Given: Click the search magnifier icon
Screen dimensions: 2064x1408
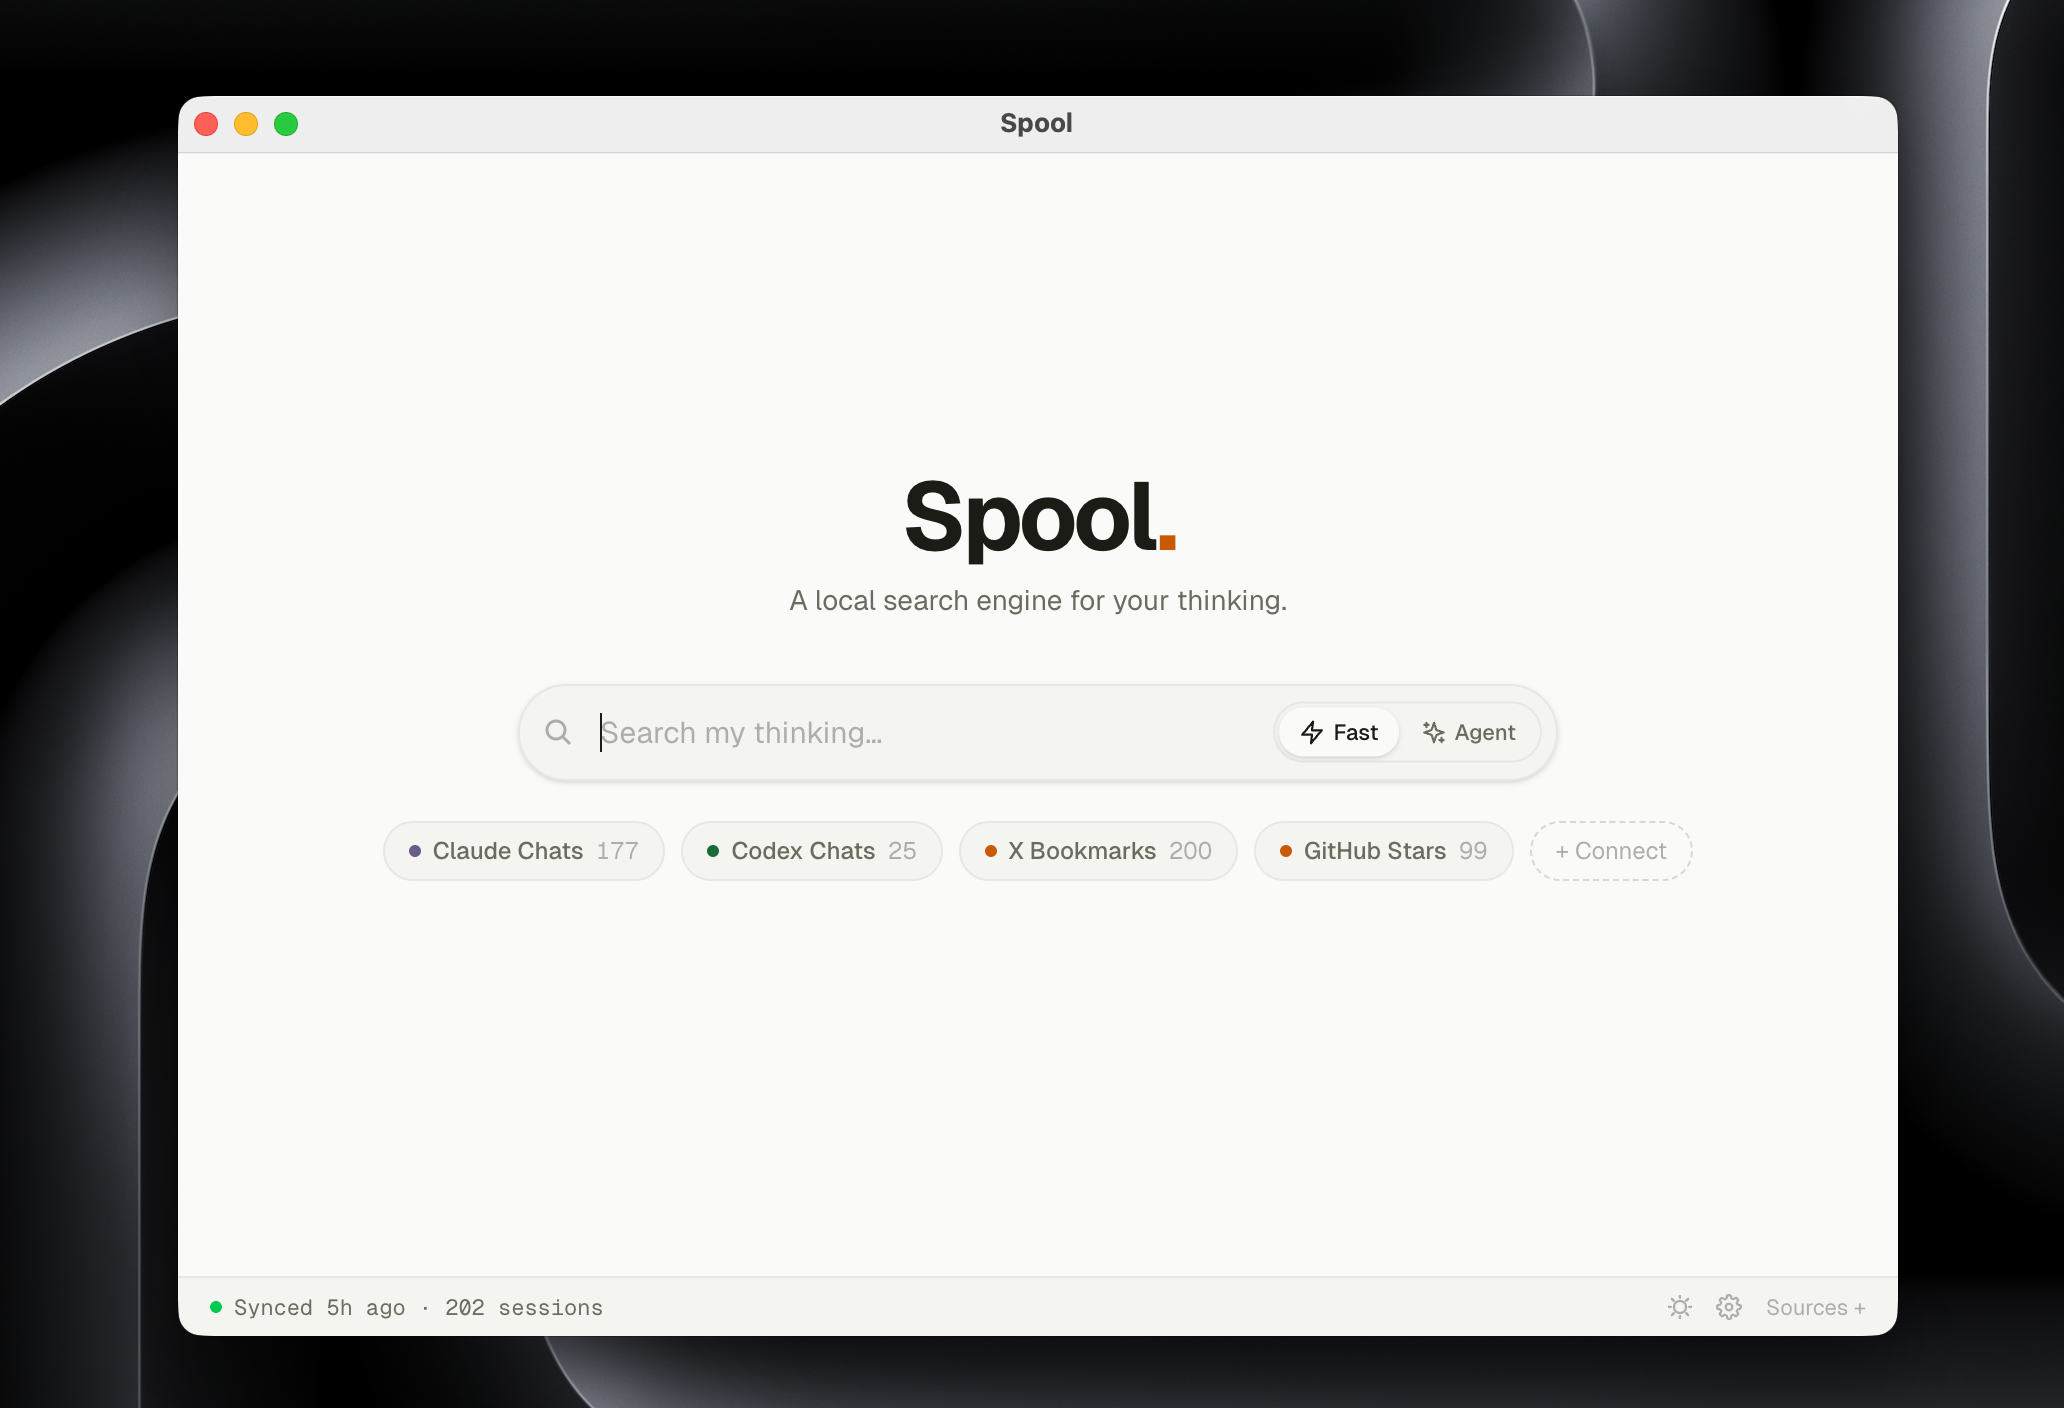Looking at the screenshot, I should pos(558,732).
